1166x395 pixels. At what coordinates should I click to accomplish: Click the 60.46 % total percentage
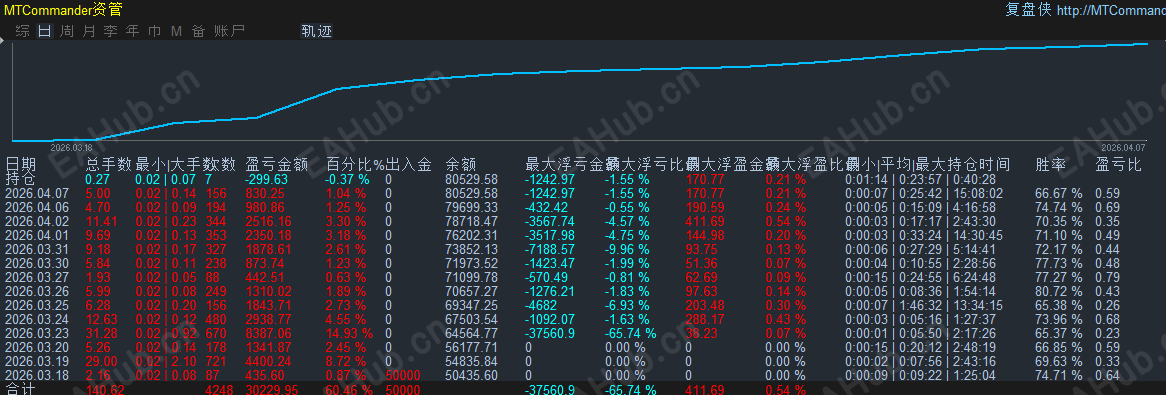click(350, 389)
